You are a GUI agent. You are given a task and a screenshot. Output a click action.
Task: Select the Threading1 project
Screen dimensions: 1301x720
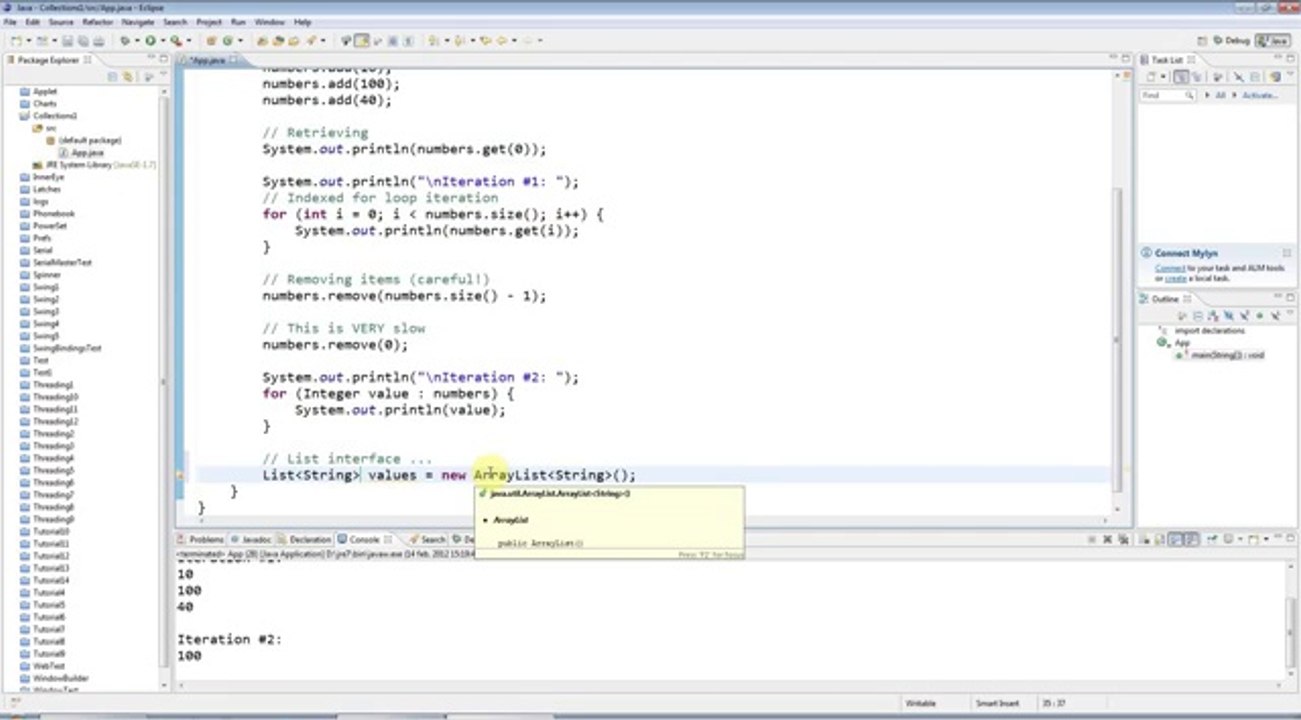pyautogui.click(x=53, y=385)
